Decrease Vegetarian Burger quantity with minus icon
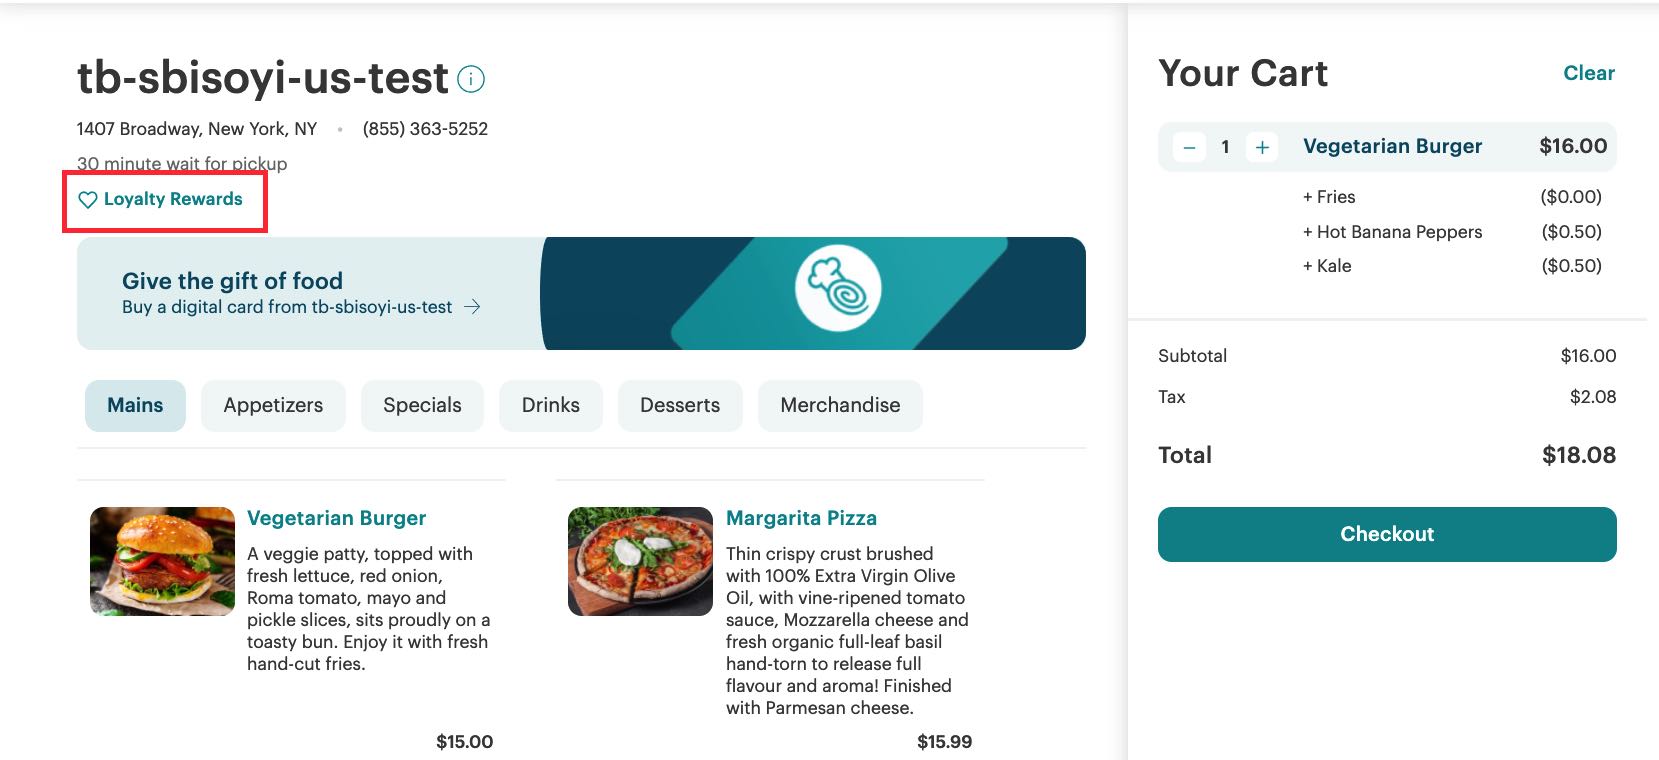Image resolution: width=1659 pixels, height=760 pixels. 1190,146
